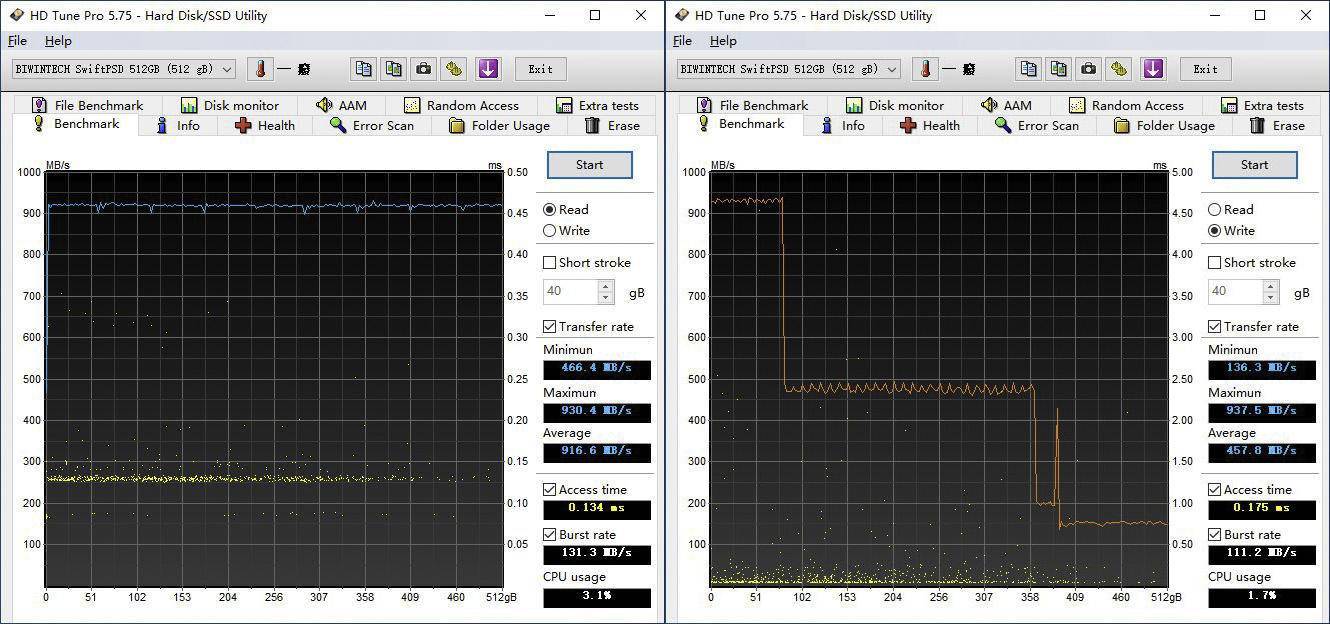Viewport: 1330px width, 624px height.
Task: Open Info tab in right window
Action: (842, 126)
